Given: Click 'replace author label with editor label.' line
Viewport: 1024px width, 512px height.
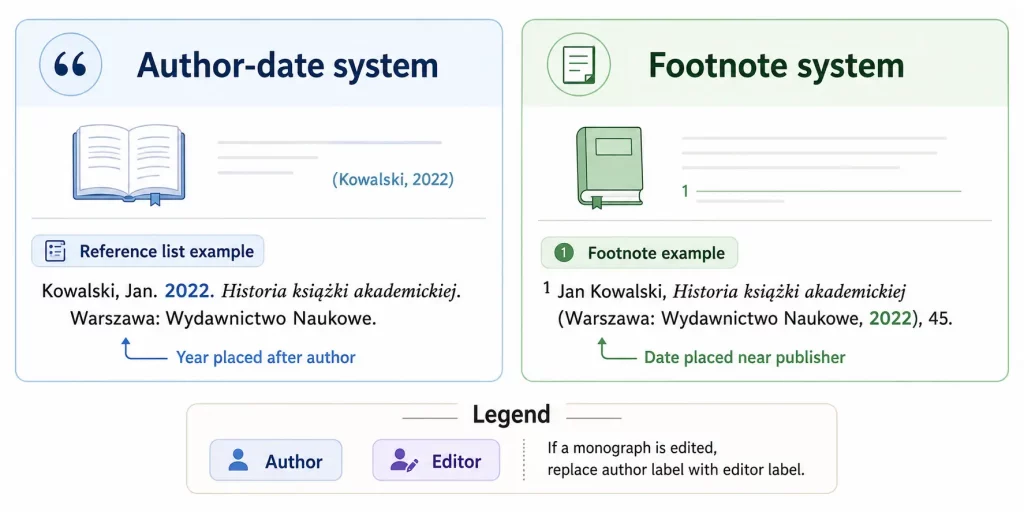Looking at the screenshot, I should point(676,470).
